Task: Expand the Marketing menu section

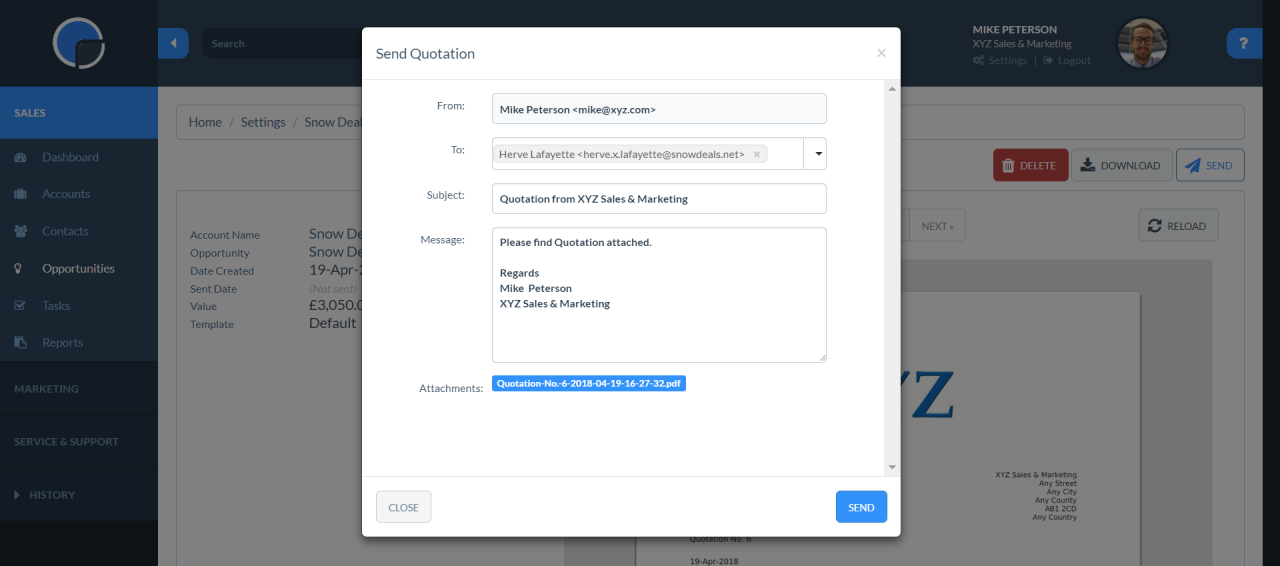Action: (46, 389)
